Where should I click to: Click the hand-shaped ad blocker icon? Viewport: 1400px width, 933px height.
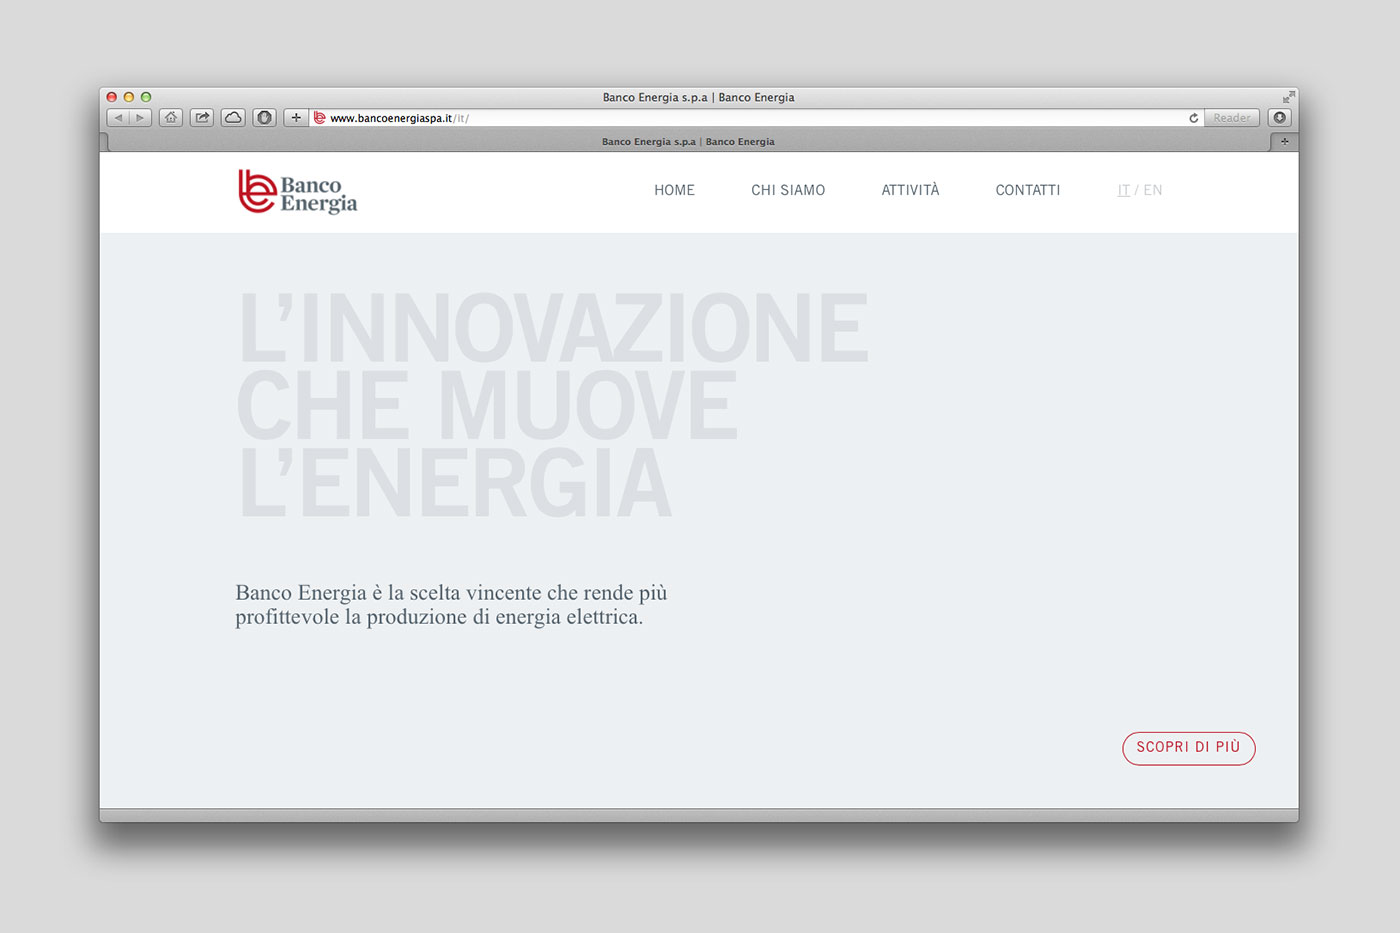click(x=264, y=118)
